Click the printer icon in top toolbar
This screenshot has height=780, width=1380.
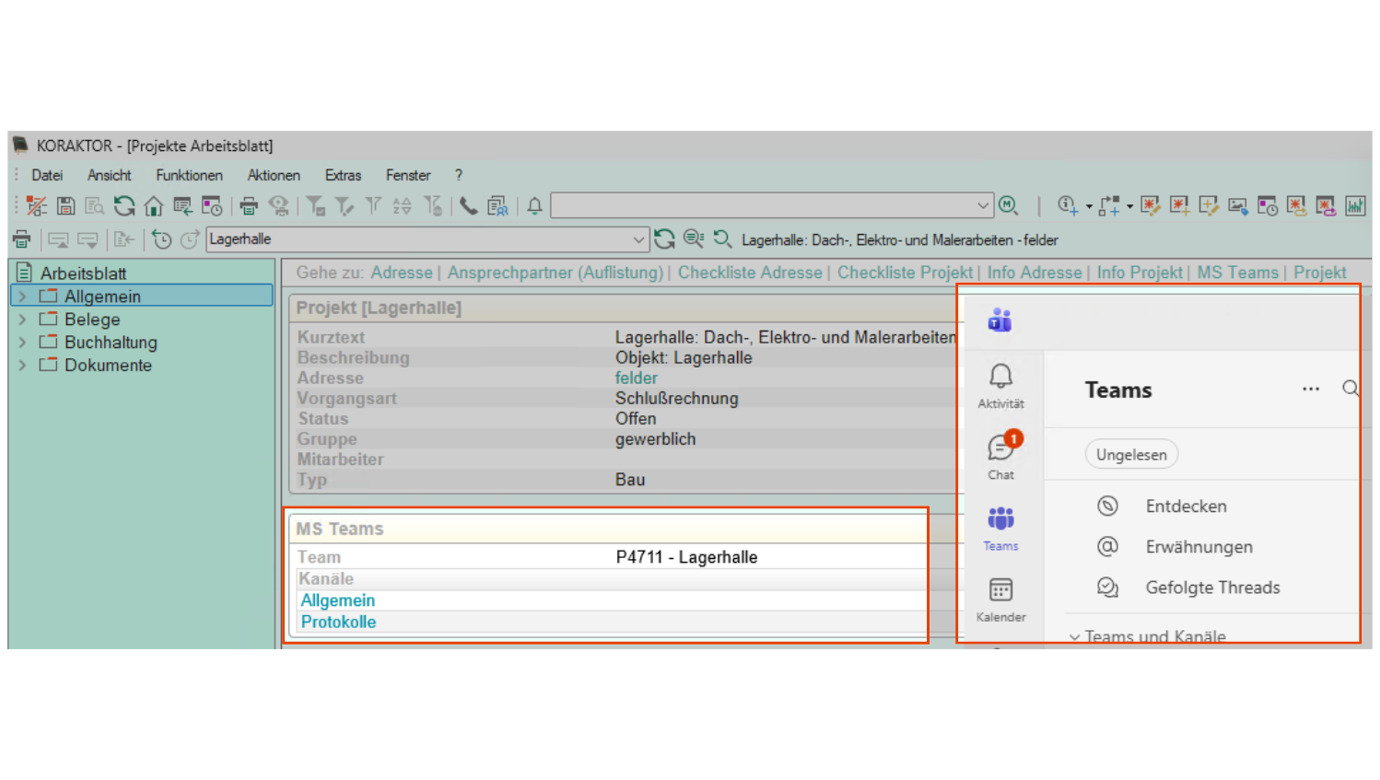(x=248, y=206)
